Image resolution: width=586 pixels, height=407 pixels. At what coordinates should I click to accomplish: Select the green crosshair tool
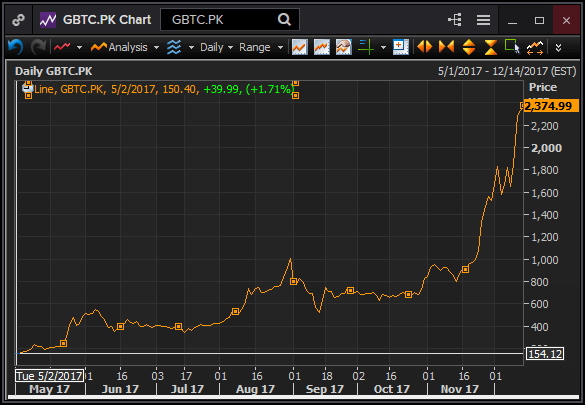(366, 47)
